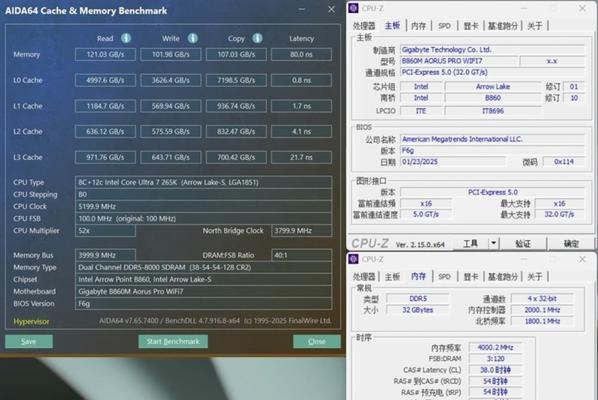598x400 pixels.
Task: Click the Read info icon
Action: [x=126, y=38]
